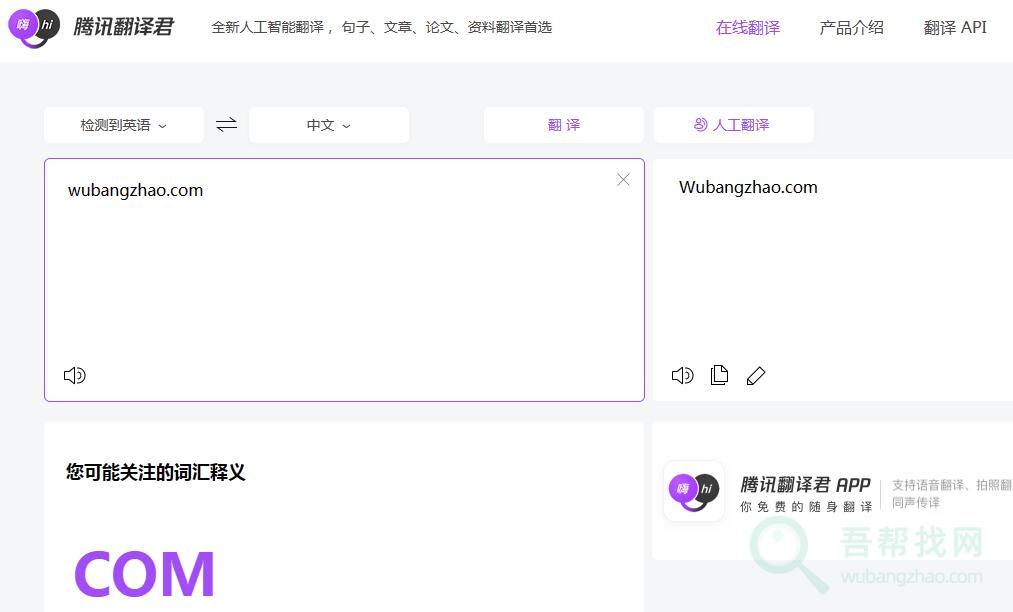Open the 检测到英语 source language dropdown
The image size is (1013, 612).
[x=124, y=125]
